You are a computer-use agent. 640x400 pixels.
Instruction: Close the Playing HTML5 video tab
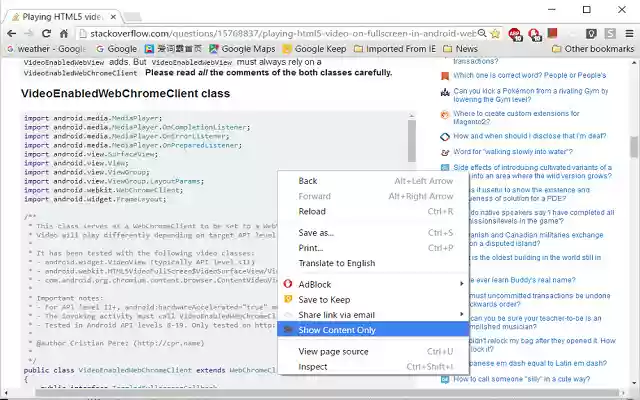(x=113, y=17)
